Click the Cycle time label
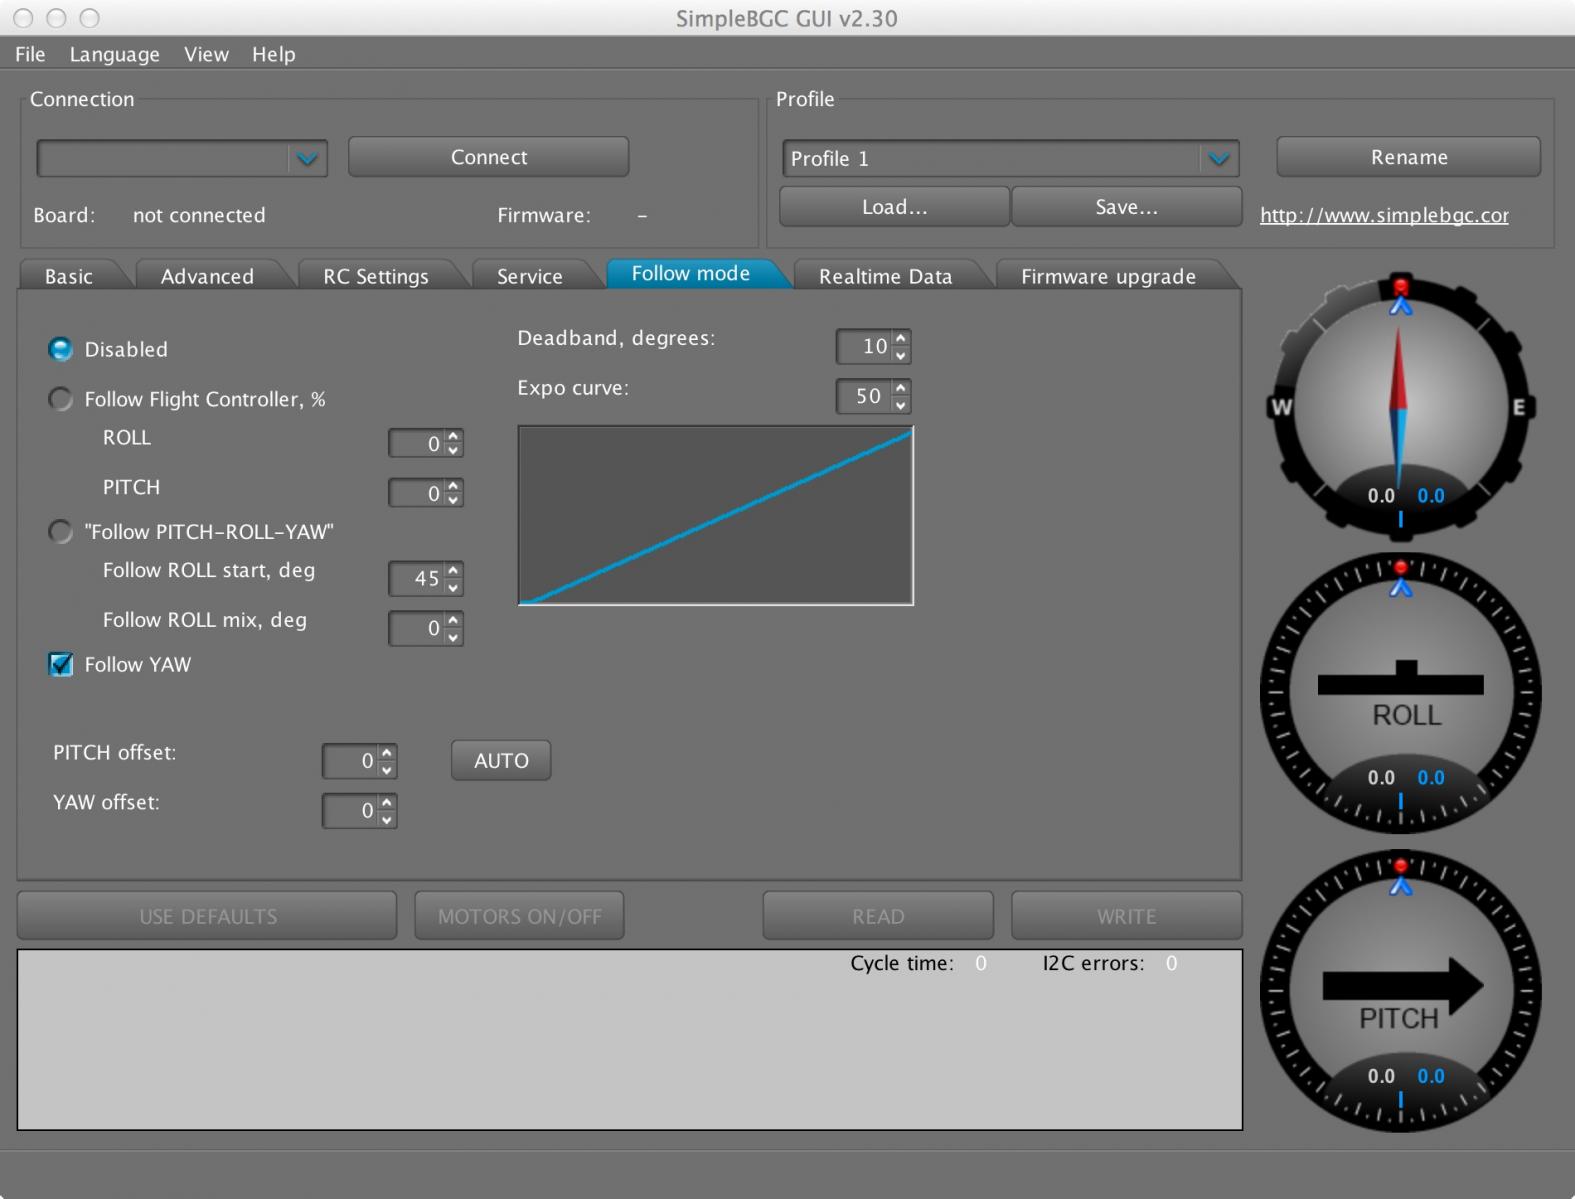The image size is (1575, 1199). [x=902, y=963]
